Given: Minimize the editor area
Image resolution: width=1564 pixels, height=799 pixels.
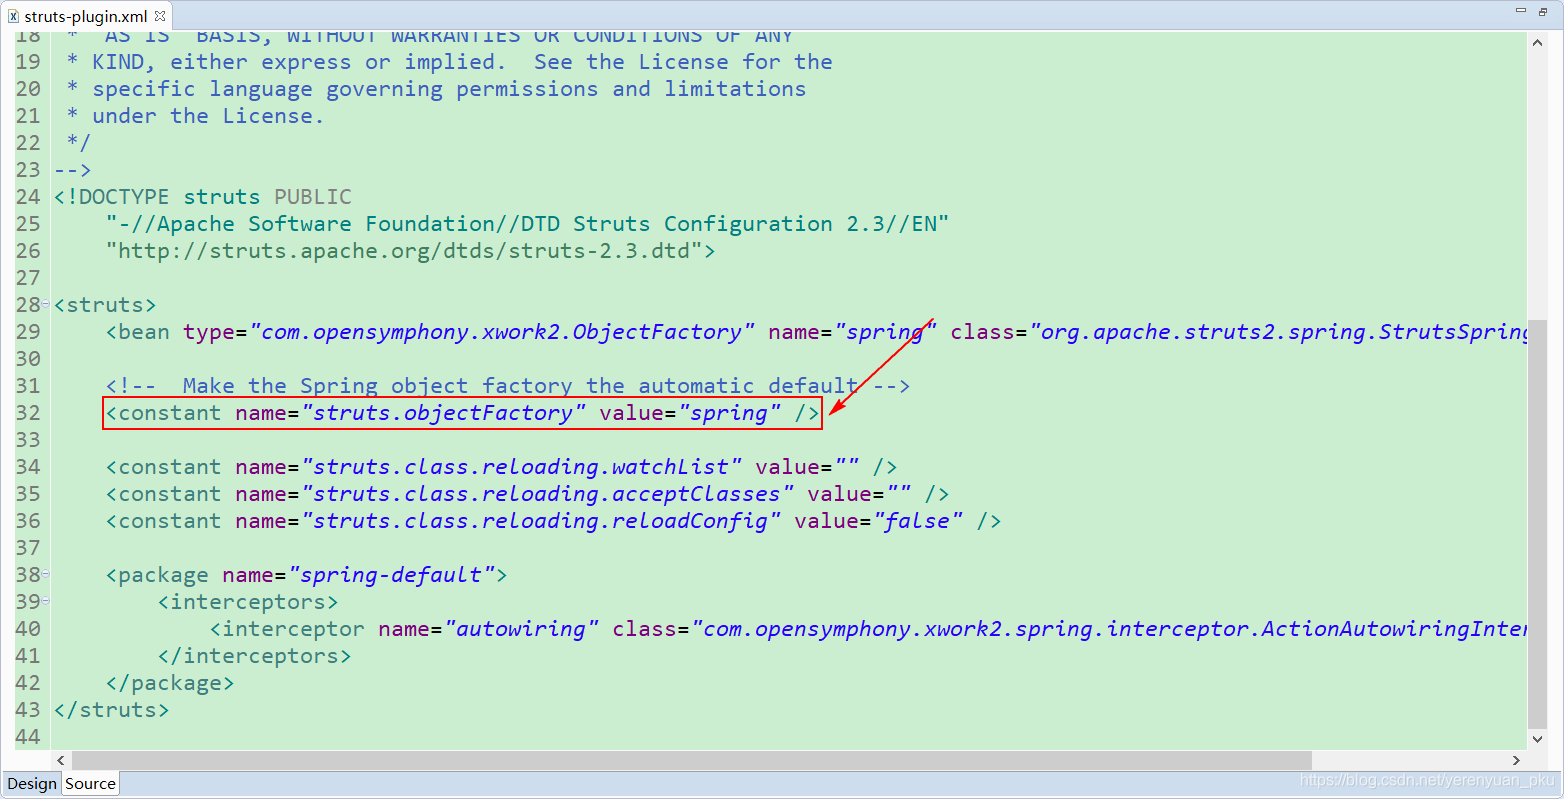Looking at the screenshot, I should coord(1521,11).
